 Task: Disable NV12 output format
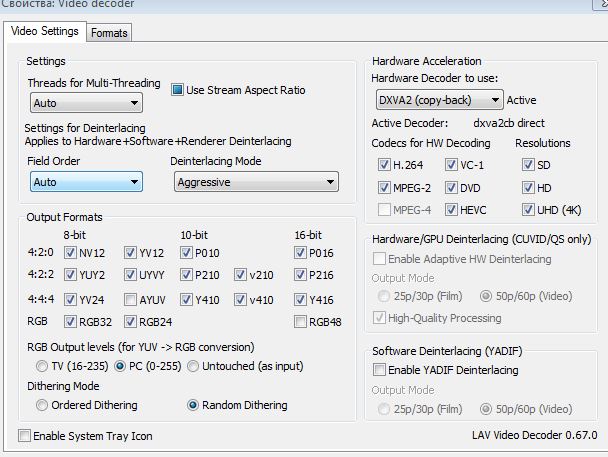(70, 253)
